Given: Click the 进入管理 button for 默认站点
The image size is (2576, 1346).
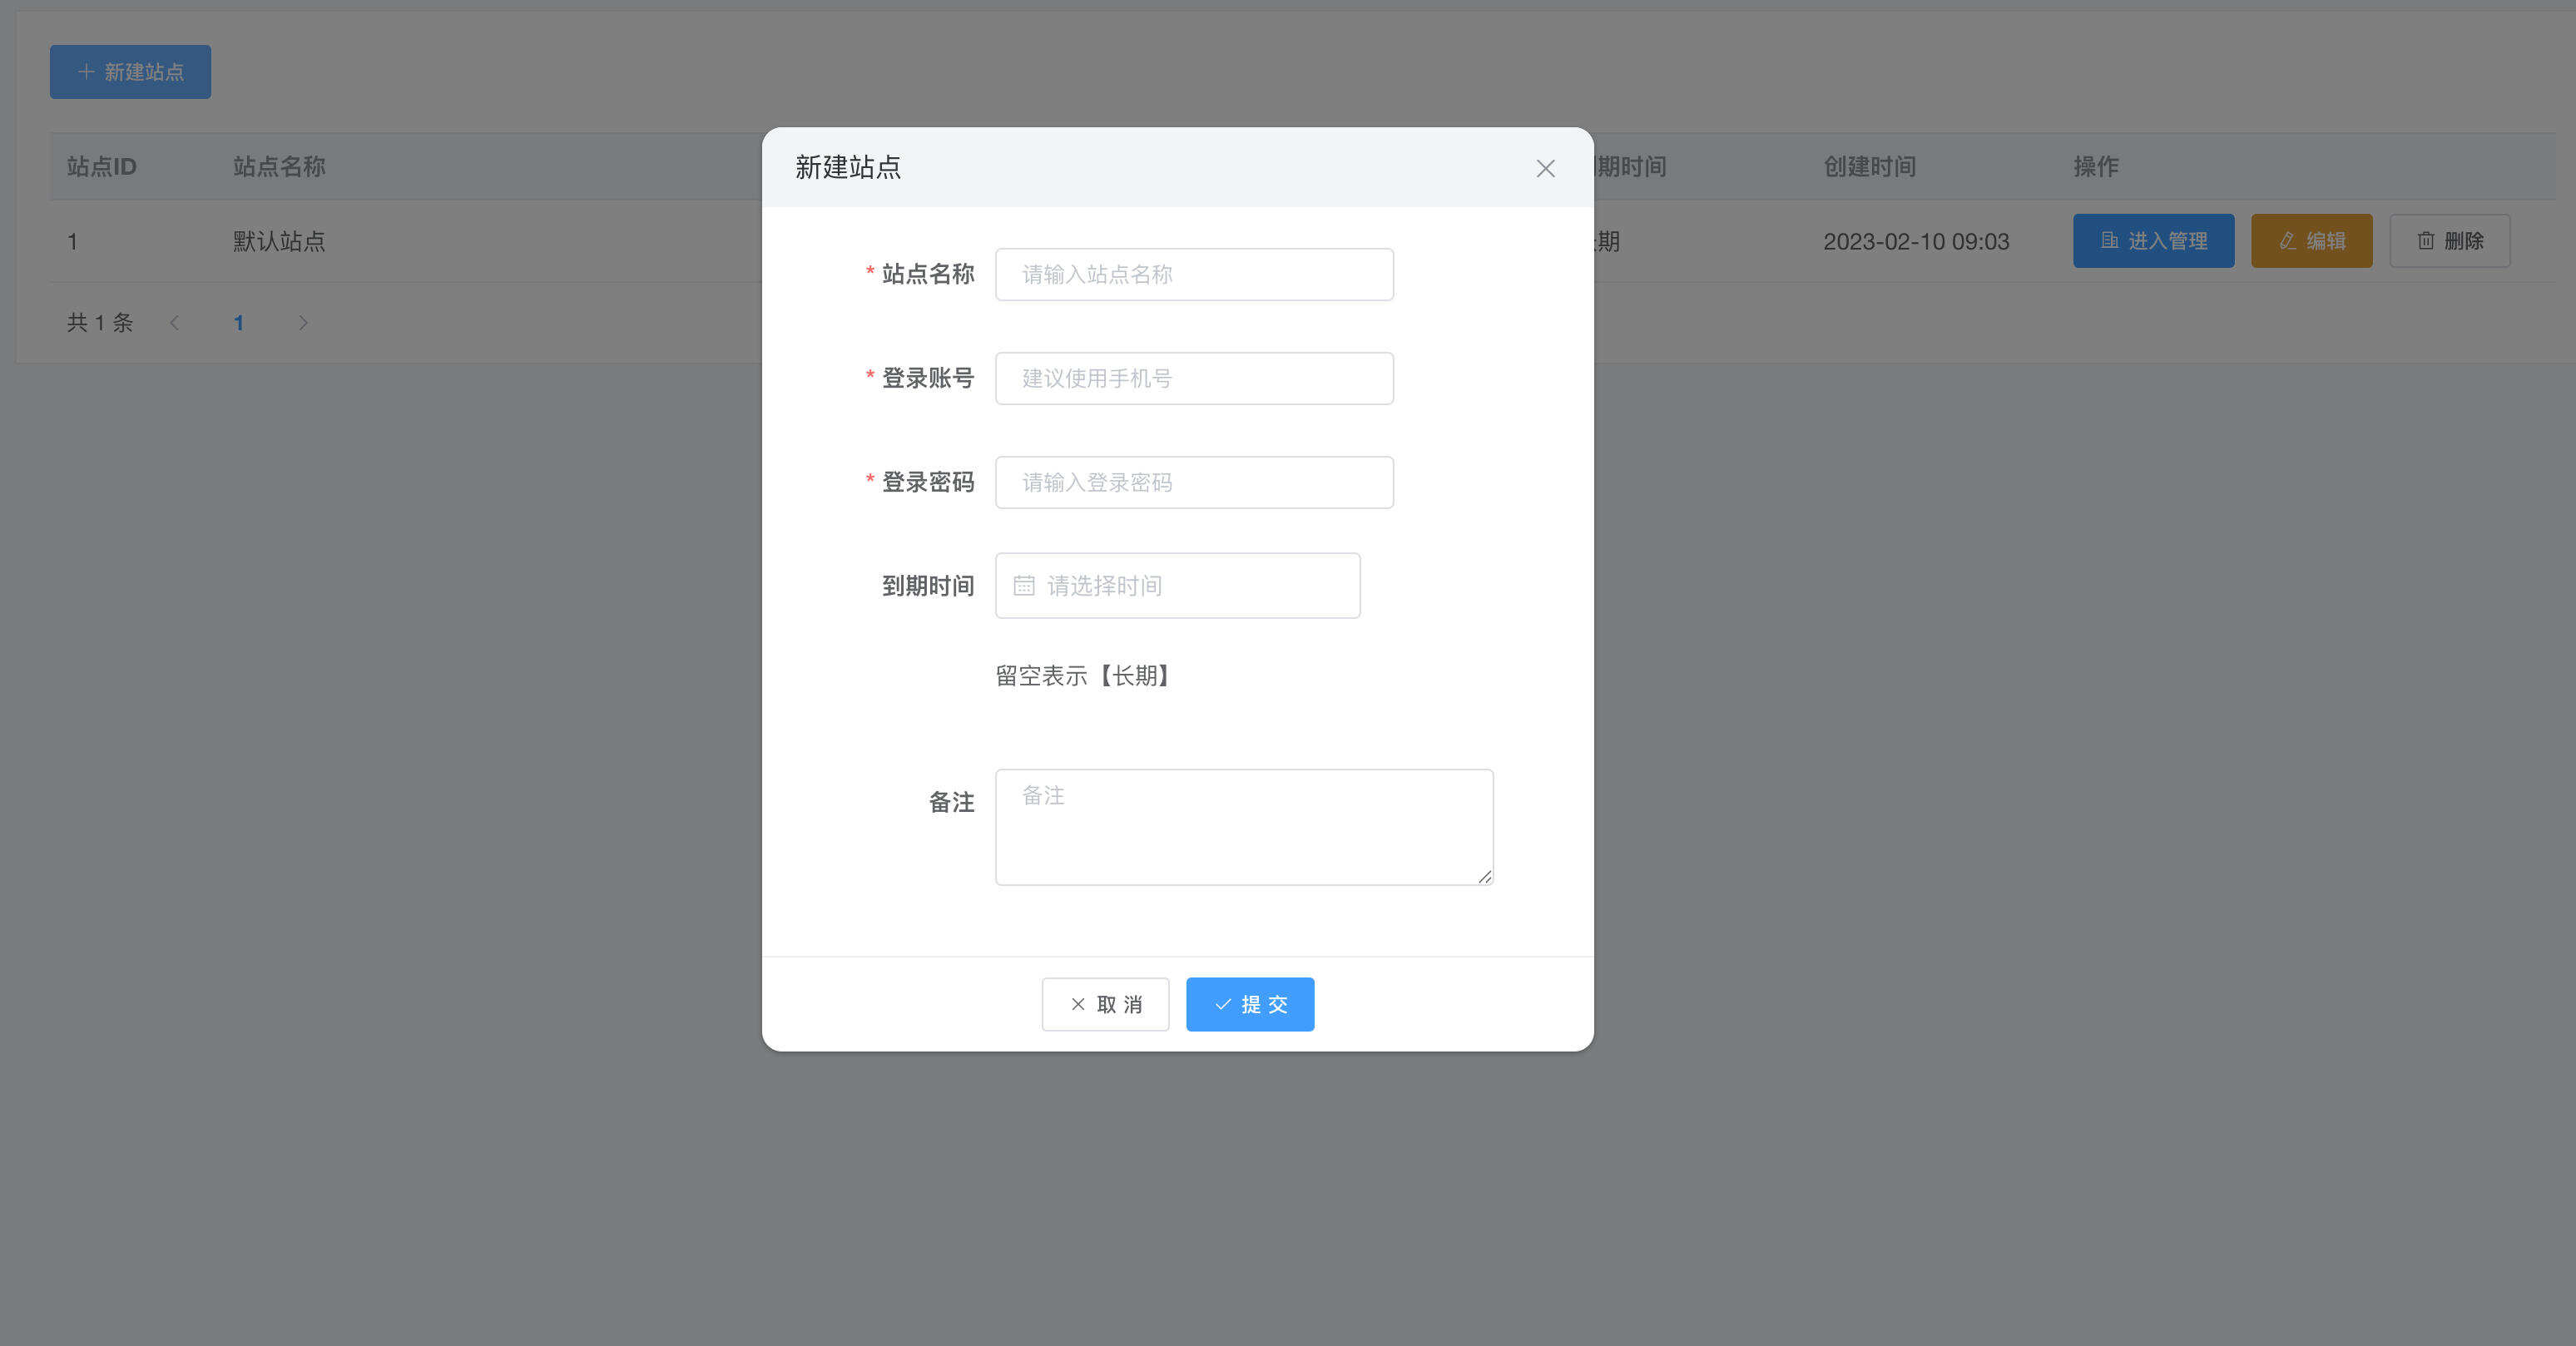Looking at the screenshot, I should [2154, 240].
